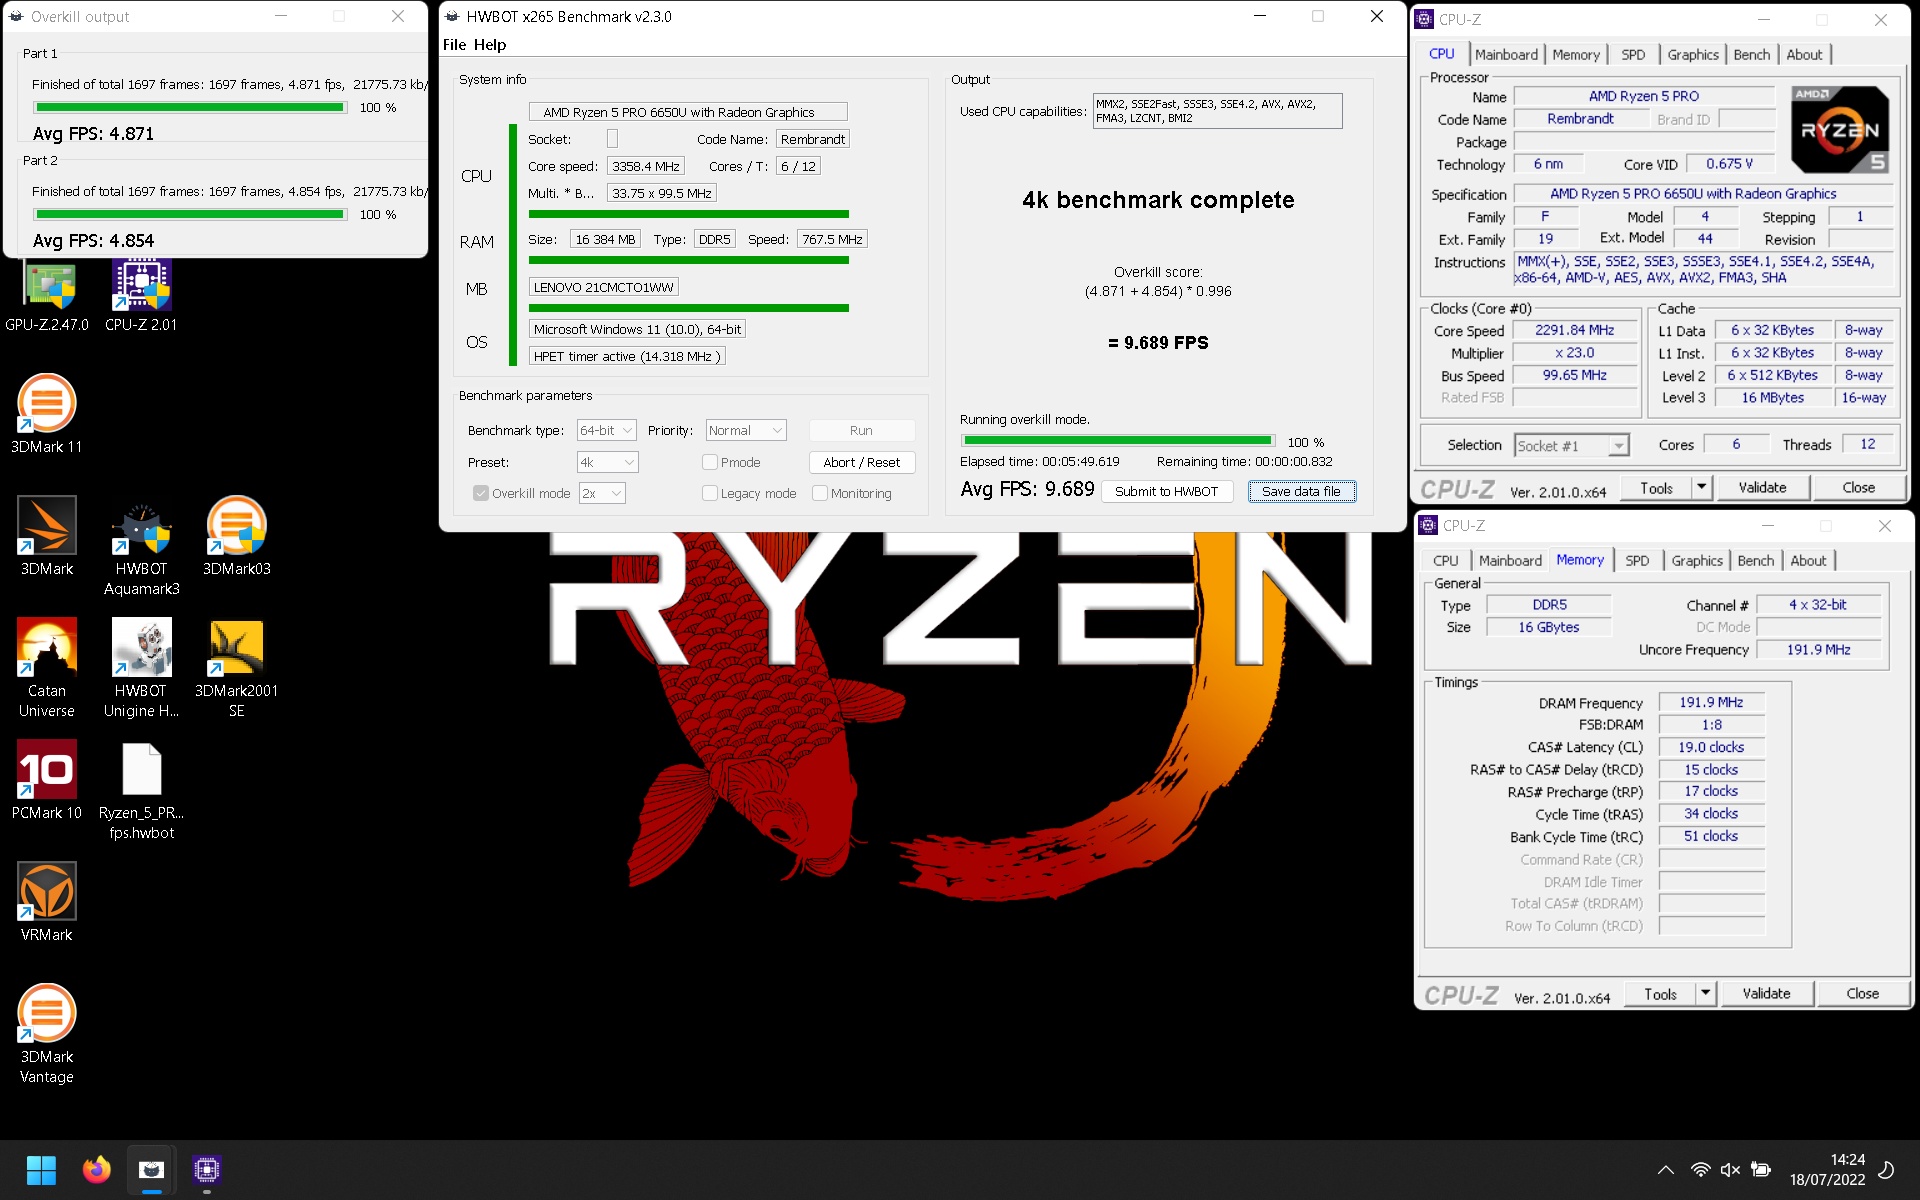Click the Avg FPS: 9.689 result
1920x1200 pixels.
1027,489
